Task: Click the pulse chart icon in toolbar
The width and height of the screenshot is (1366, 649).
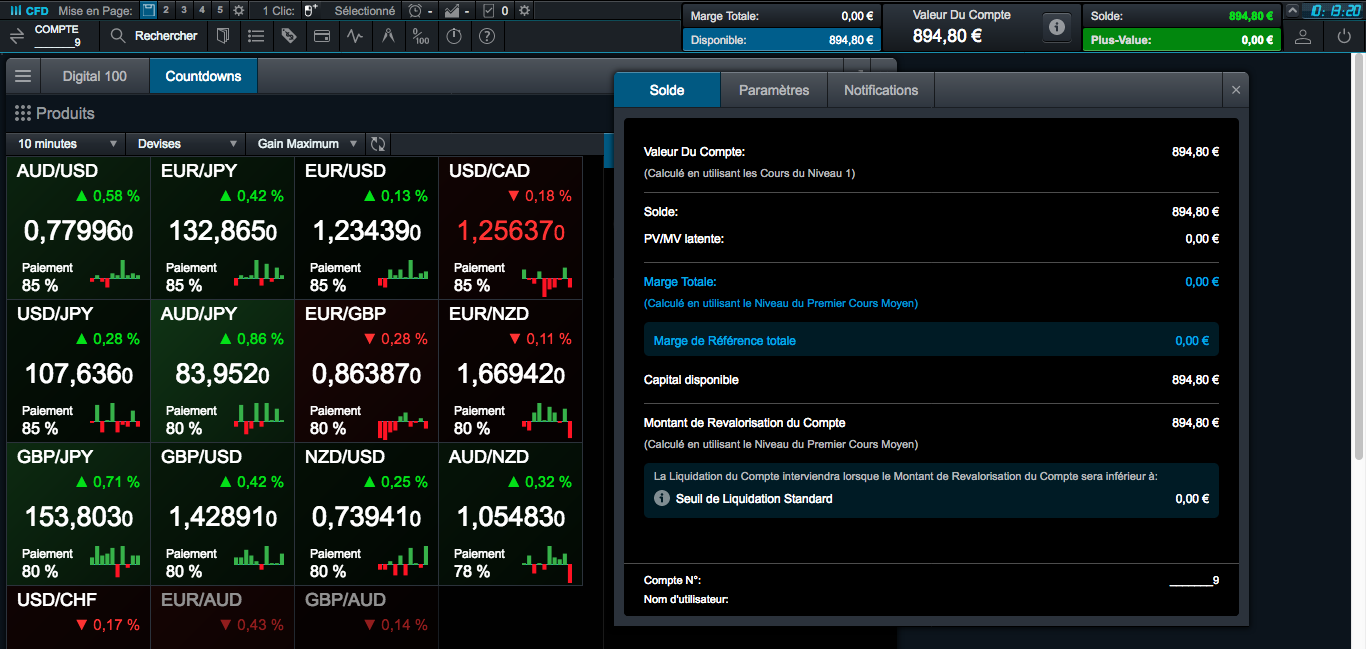Action: click(355, 36)
